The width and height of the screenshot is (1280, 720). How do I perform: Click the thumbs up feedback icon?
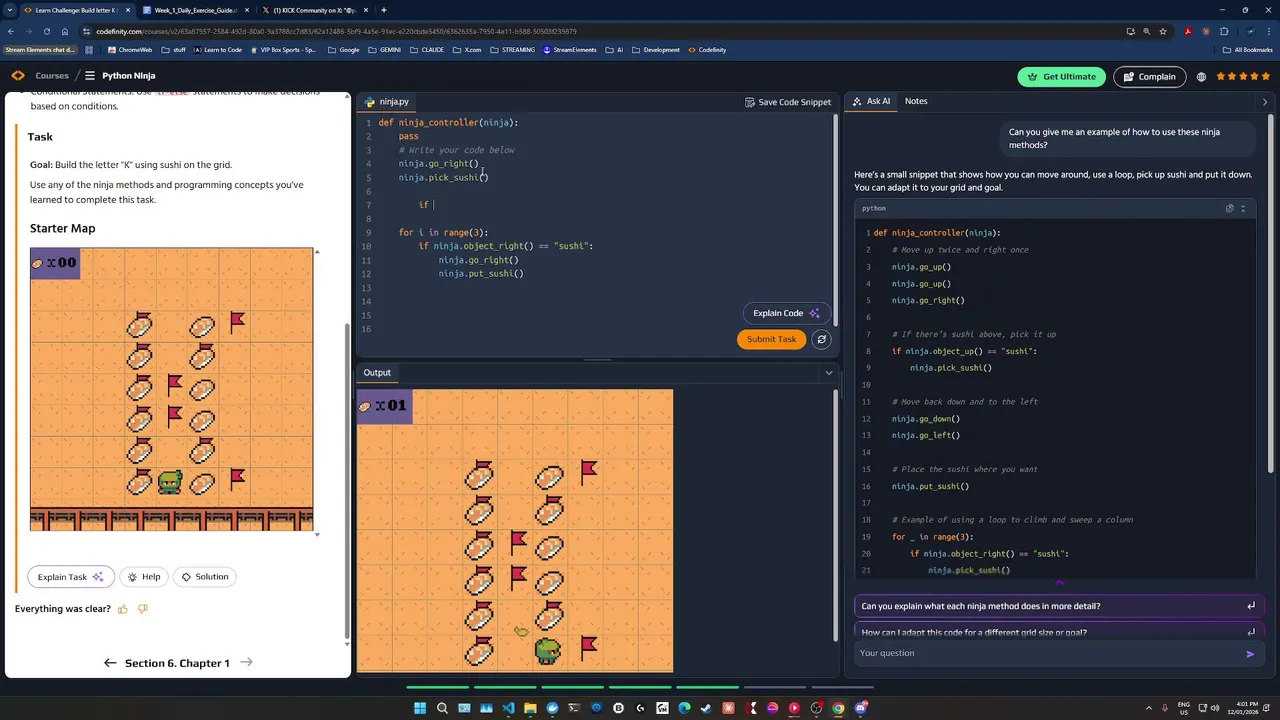coord(123,609)
